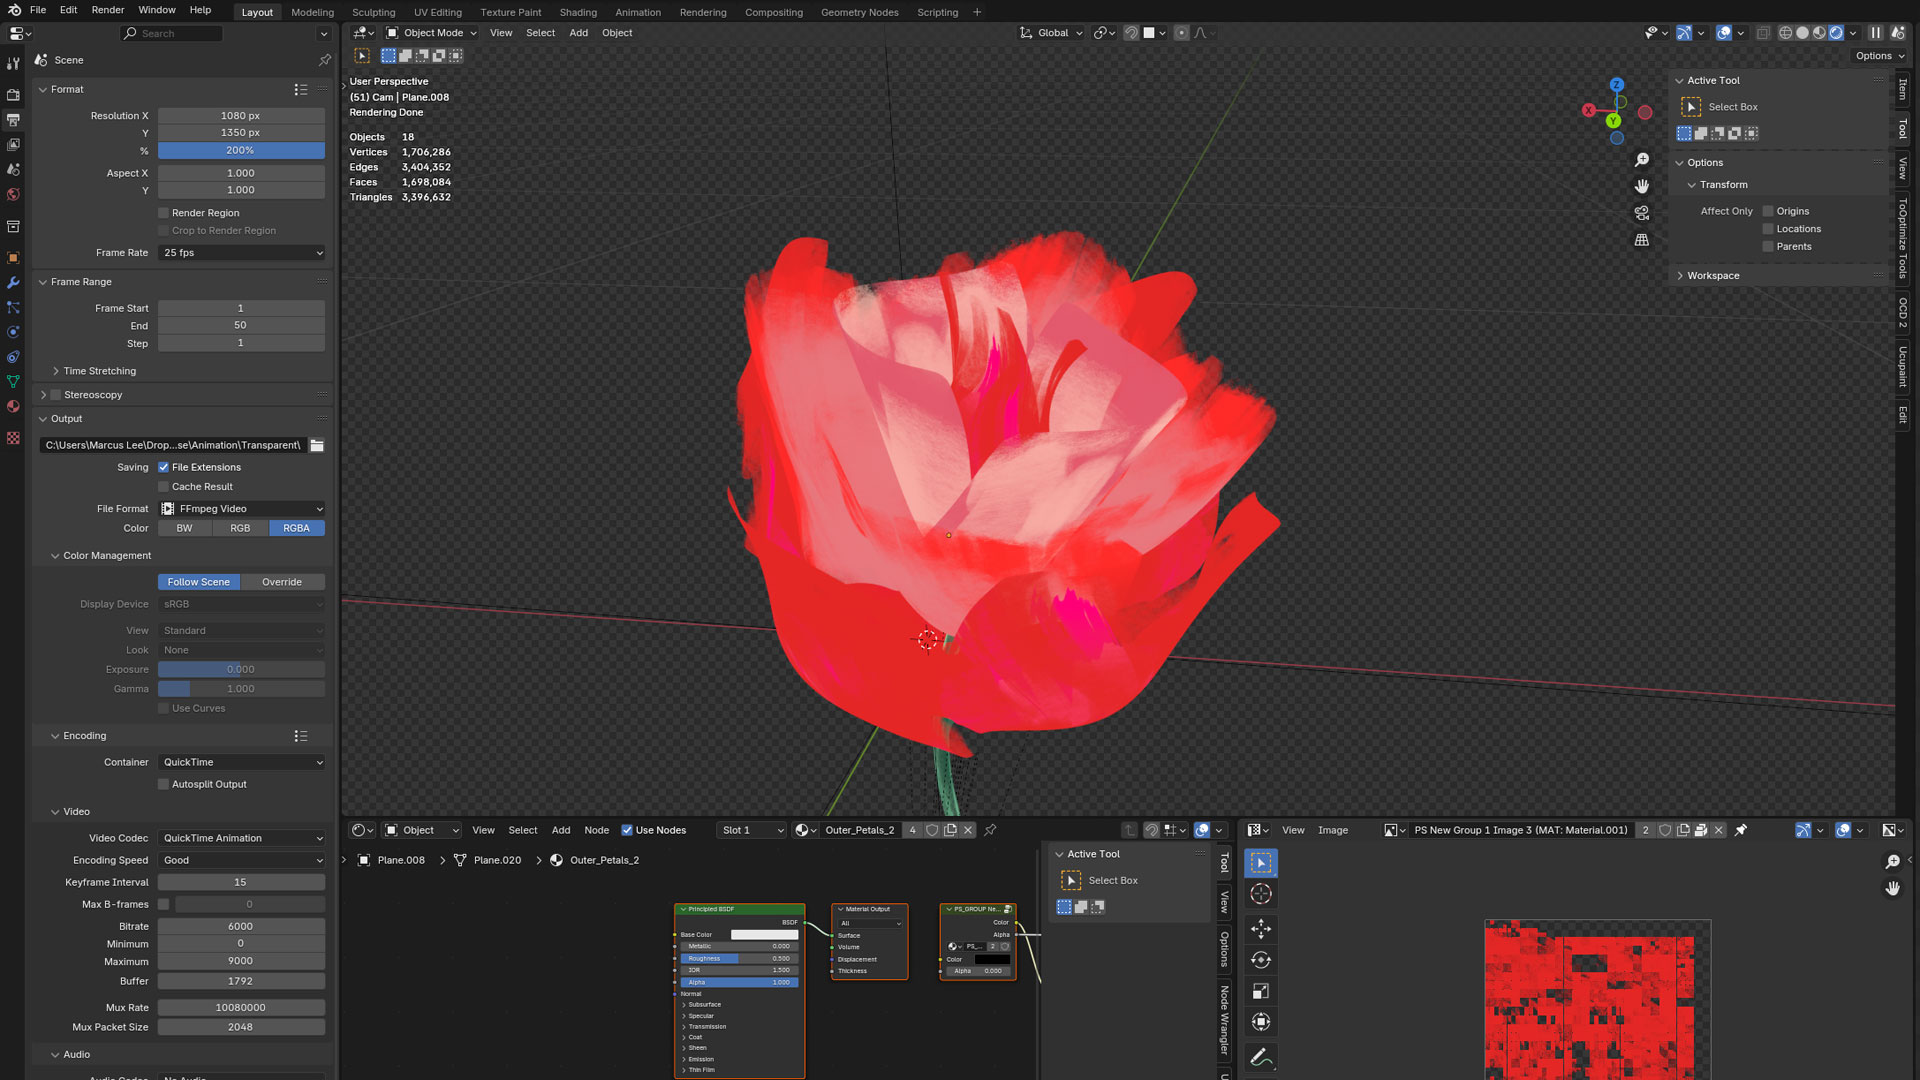
Task: Adjust the resolution percentage 200% slider
Action: [241, 150]
